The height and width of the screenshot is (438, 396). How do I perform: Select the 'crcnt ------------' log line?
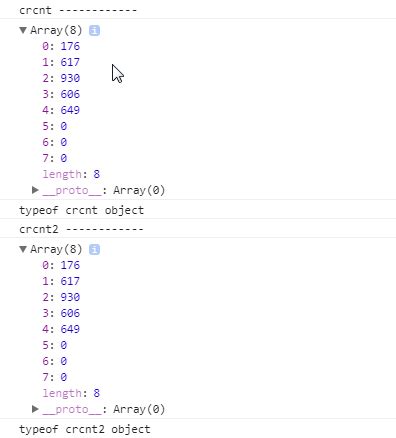[x=78, y=10]
